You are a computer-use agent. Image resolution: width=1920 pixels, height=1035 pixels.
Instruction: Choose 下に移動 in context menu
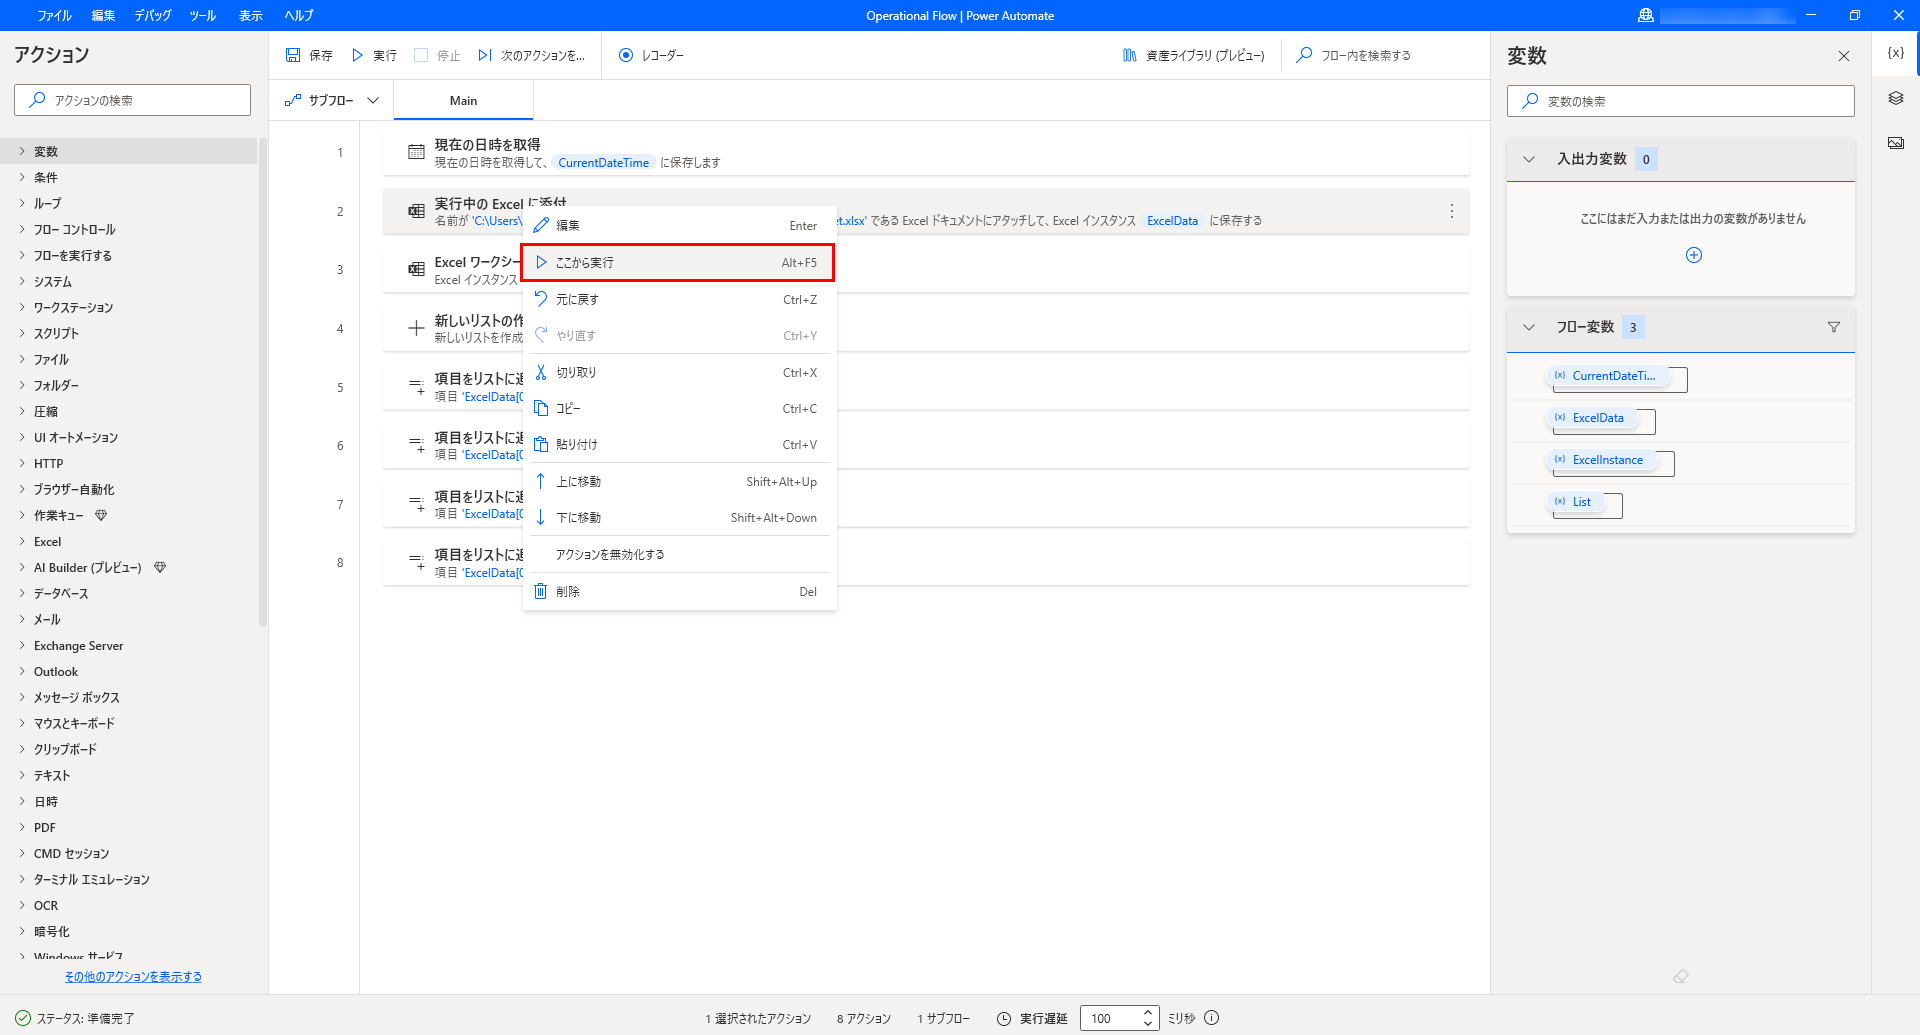[680, 517]
